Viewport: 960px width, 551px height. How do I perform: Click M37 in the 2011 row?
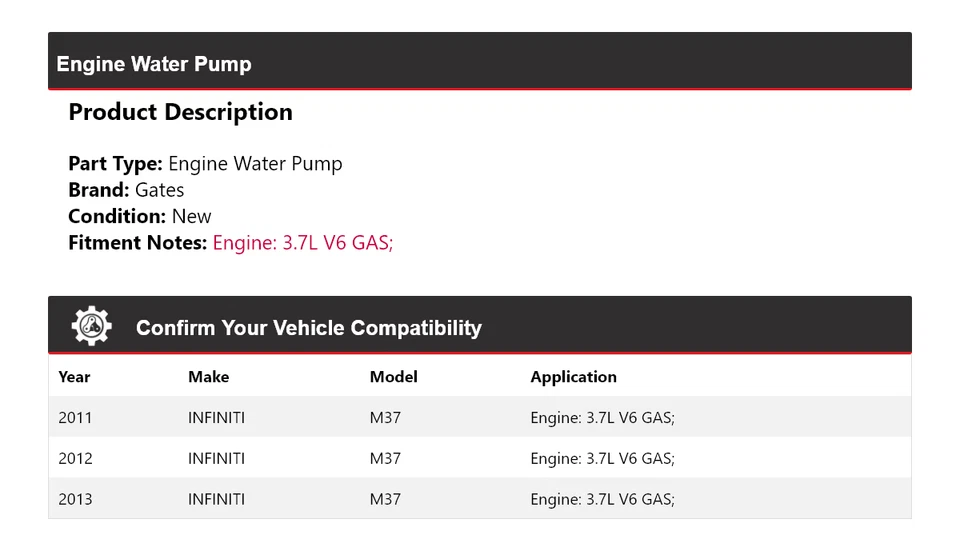click(385, 418)
